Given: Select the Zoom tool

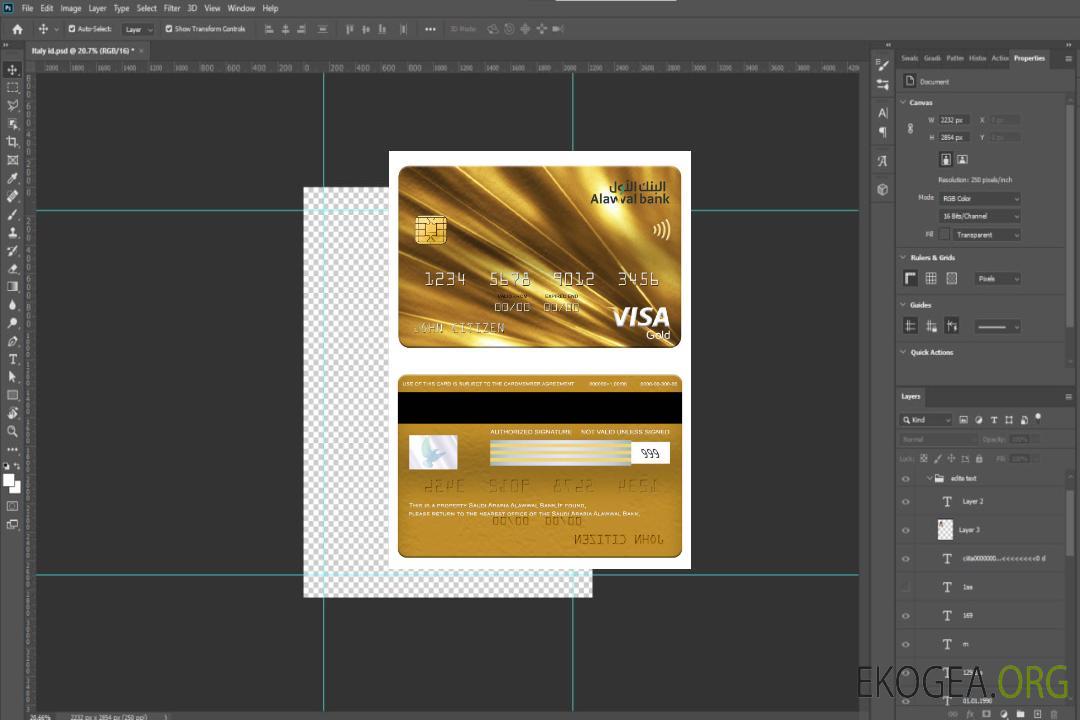Looking at the screenshot, I should [12, 431].
